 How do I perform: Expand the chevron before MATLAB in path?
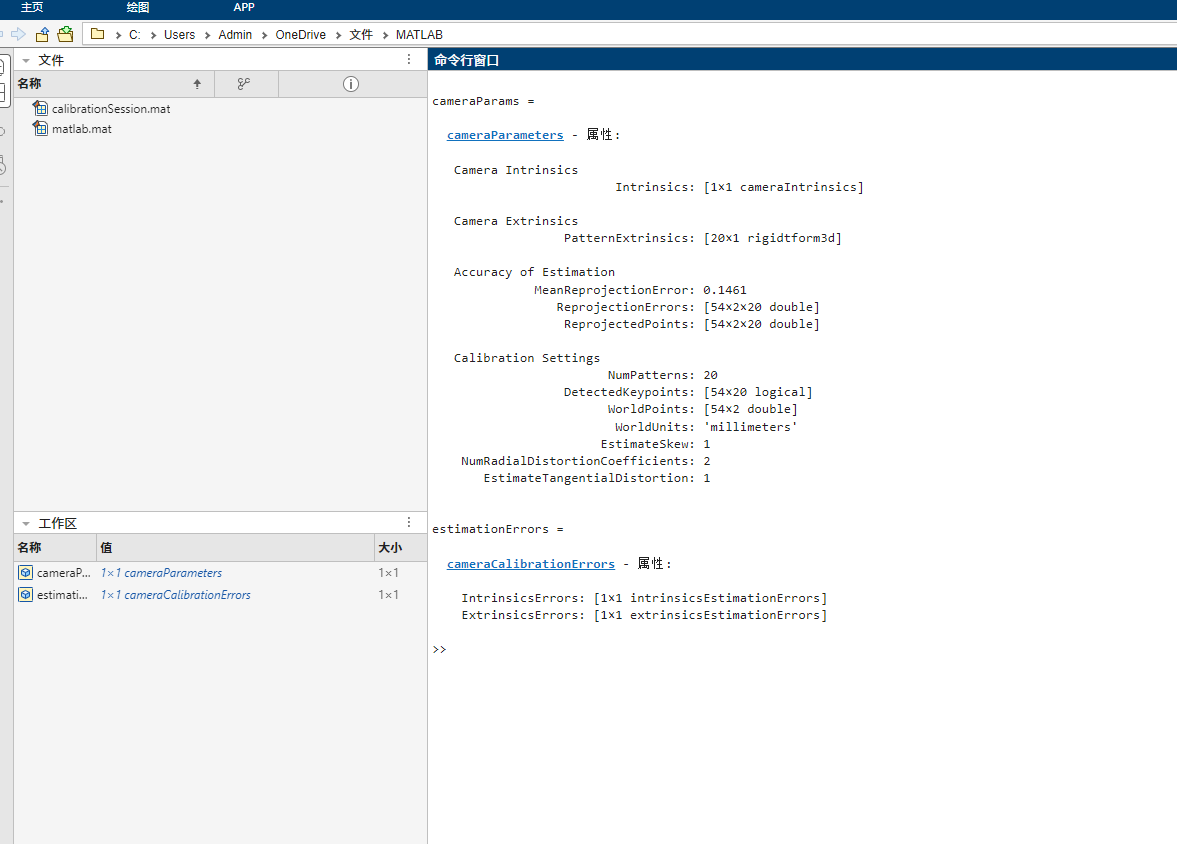(385, 35)
